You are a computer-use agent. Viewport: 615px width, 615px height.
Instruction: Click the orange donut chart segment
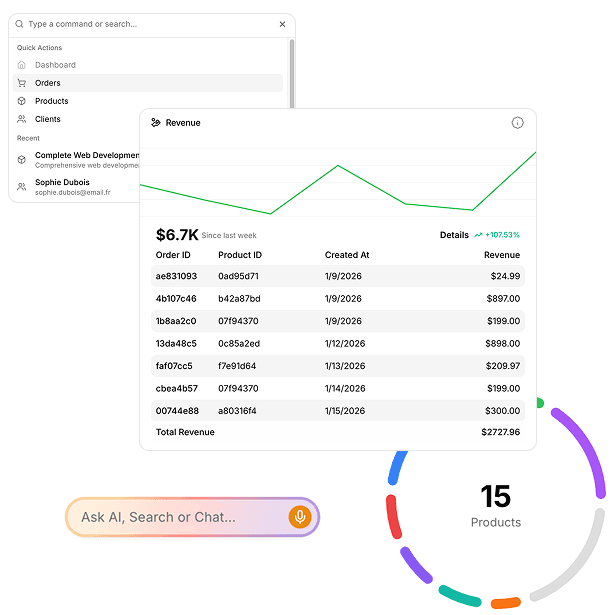click(x=506, y=603)
